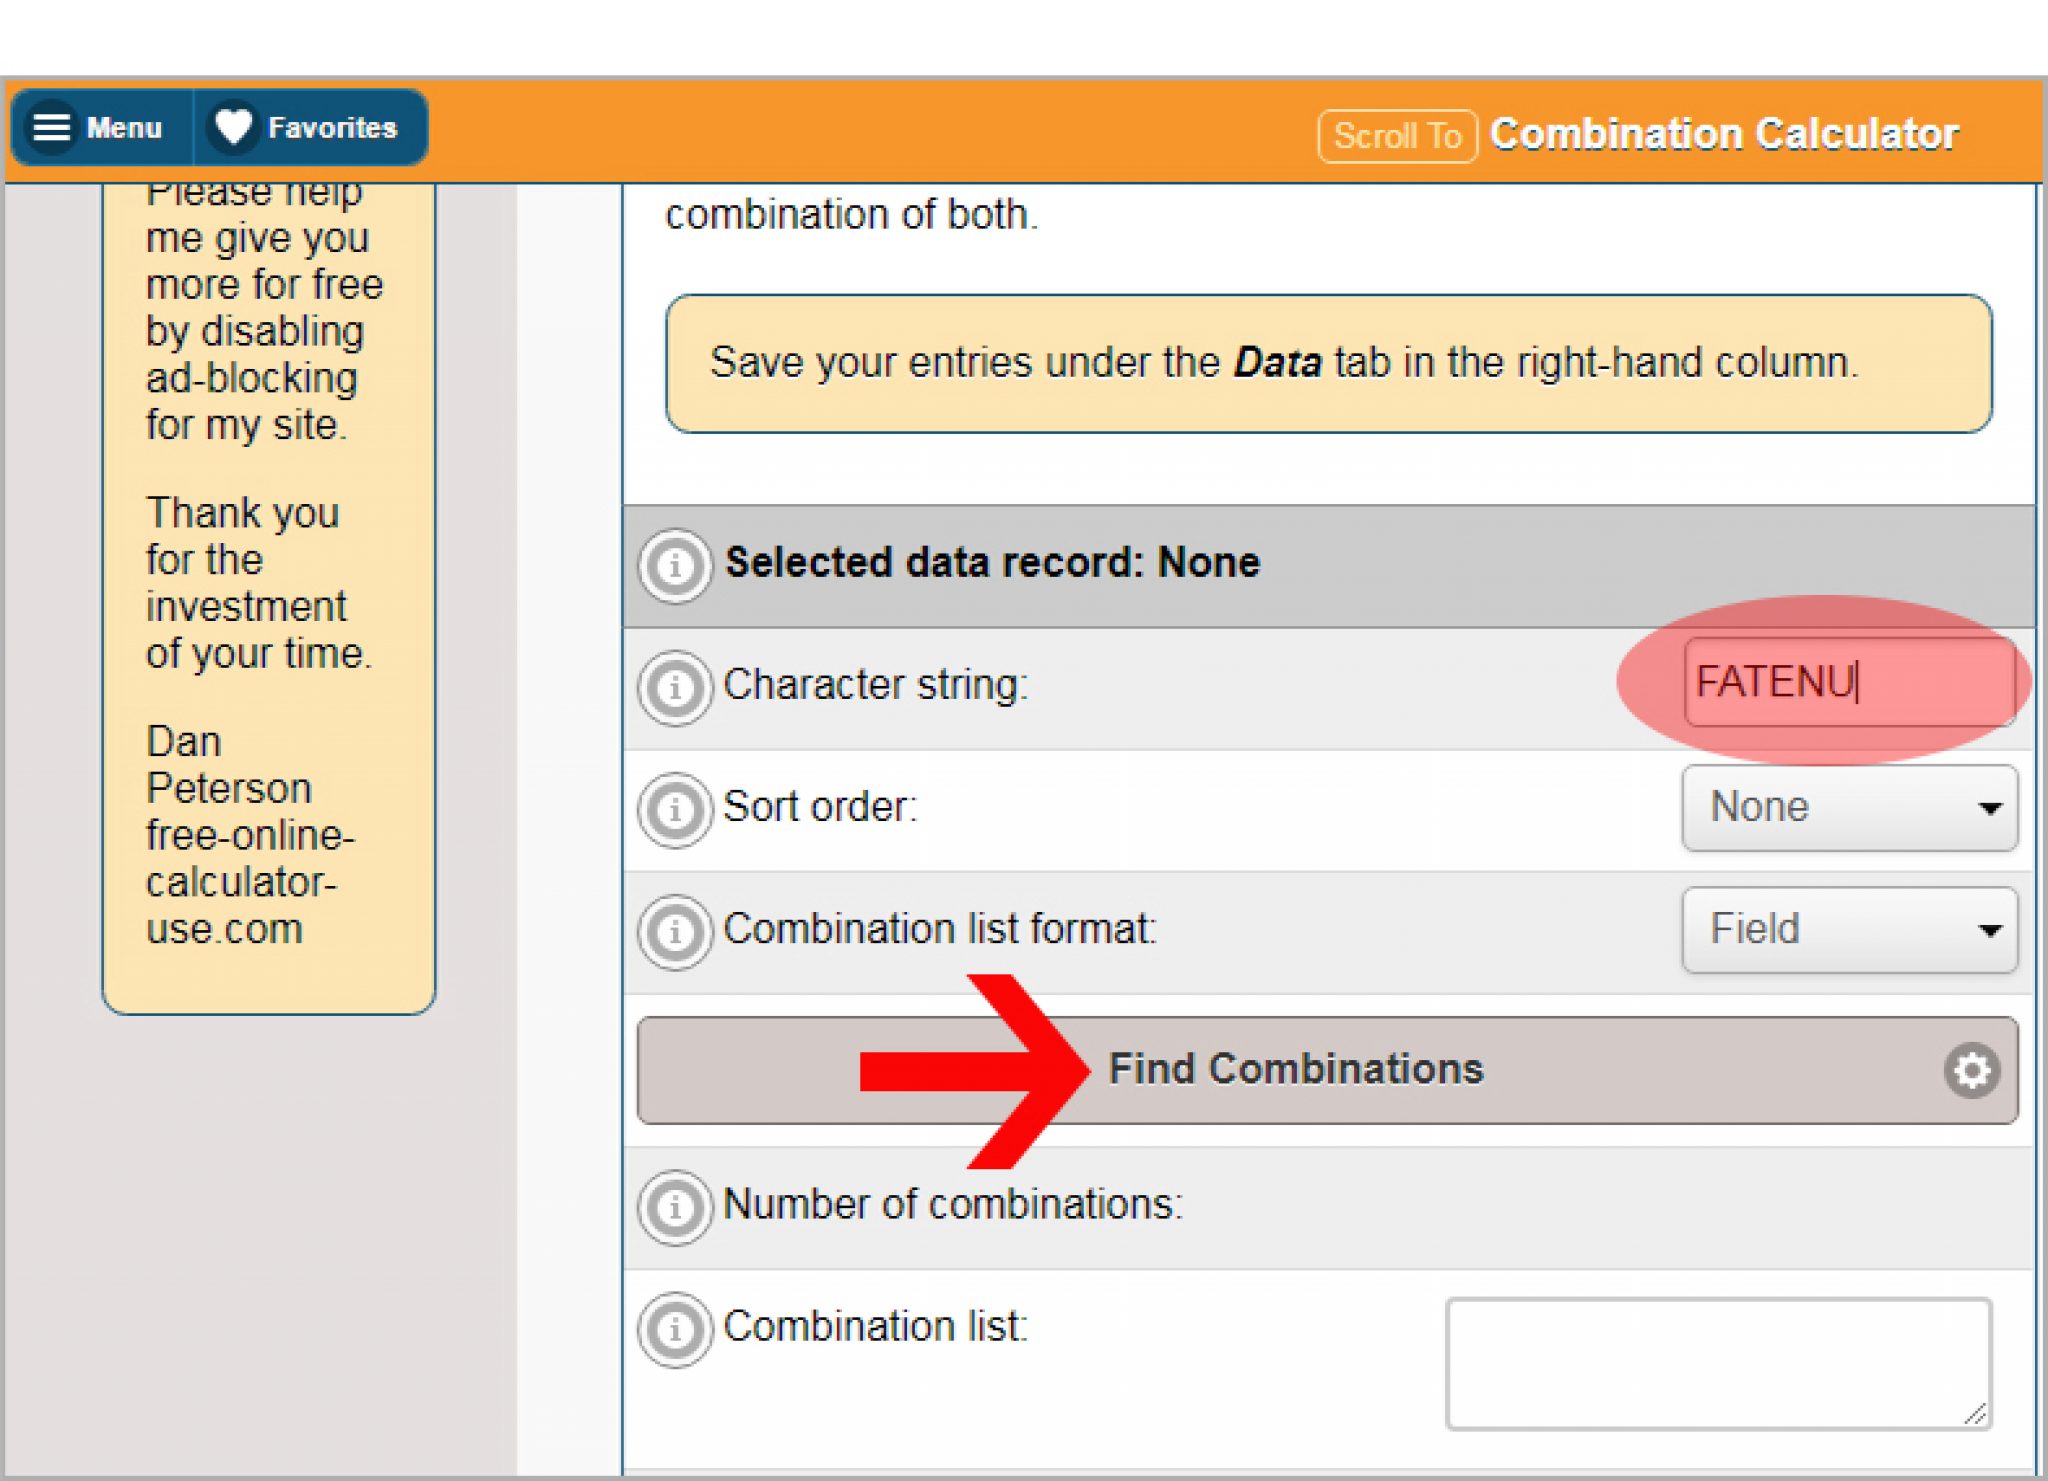The height and width of the screenshot is (1481, 2048).
Task: Click the Save your entries notice box
Action: 1328,363
